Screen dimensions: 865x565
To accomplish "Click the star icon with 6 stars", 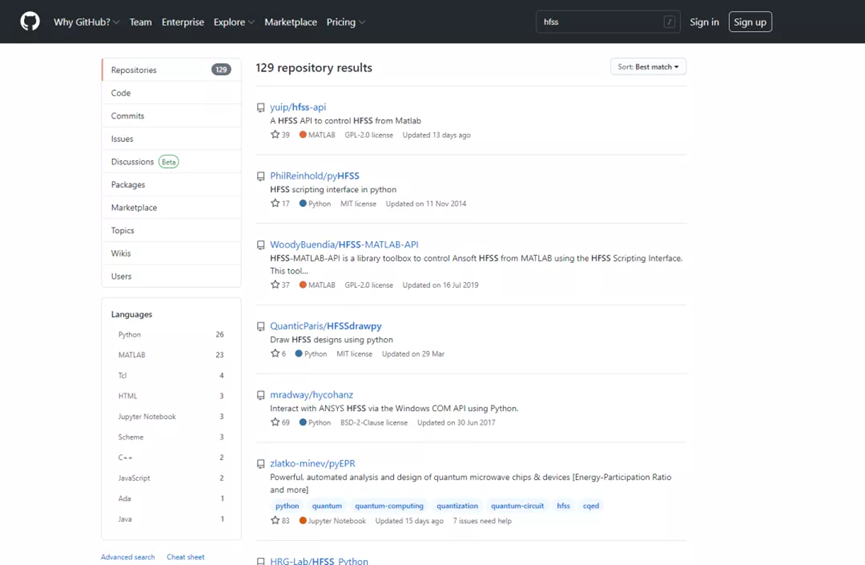I will click(x=275, y=353).
